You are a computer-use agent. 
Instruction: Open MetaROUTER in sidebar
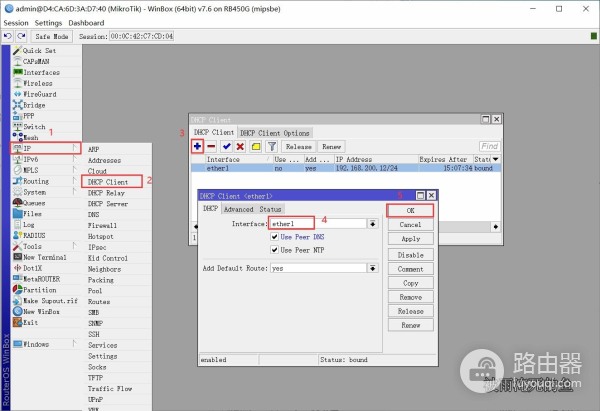46,279
